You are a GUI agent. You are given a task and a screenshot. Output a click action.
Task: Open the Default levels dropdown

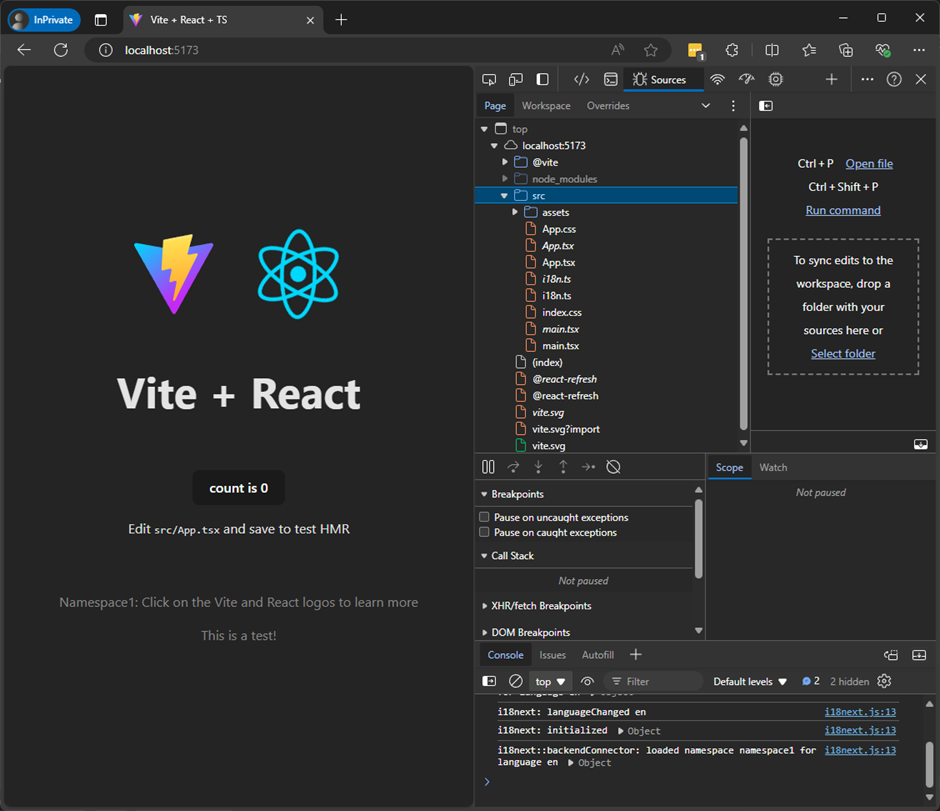[750, 681]
